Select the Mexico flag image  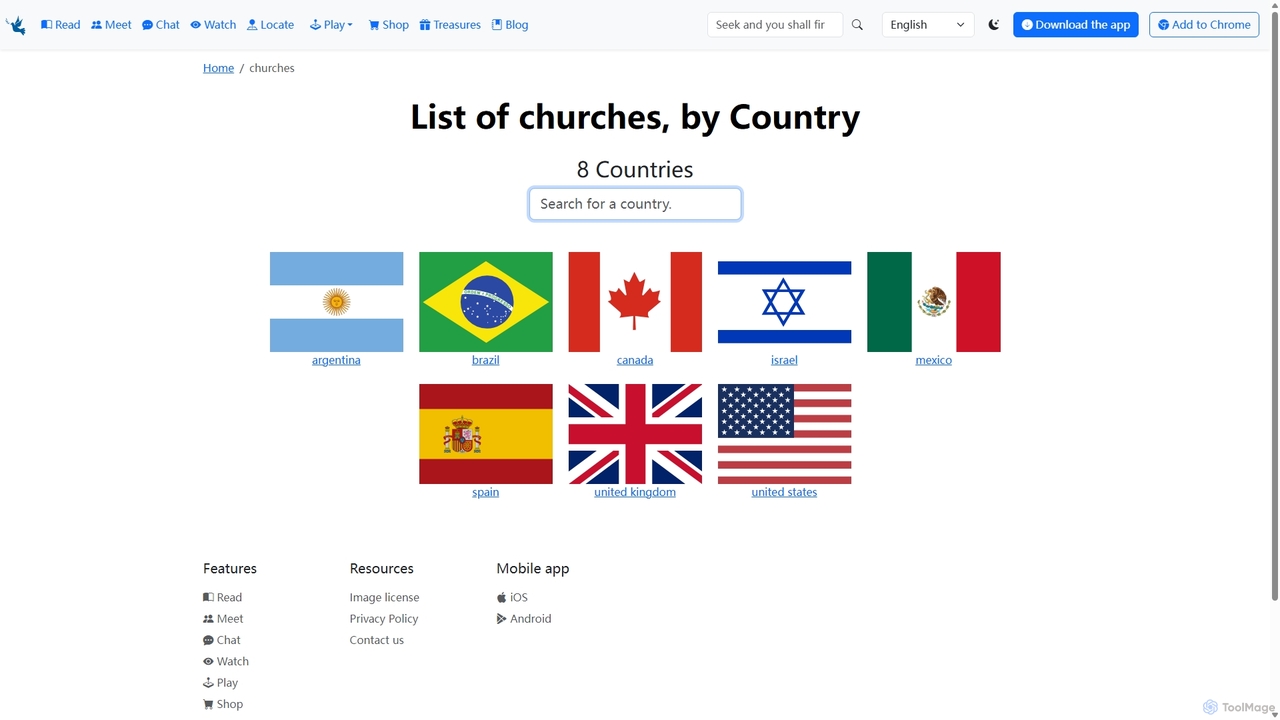pyautogui.click(x=934, y=302)
